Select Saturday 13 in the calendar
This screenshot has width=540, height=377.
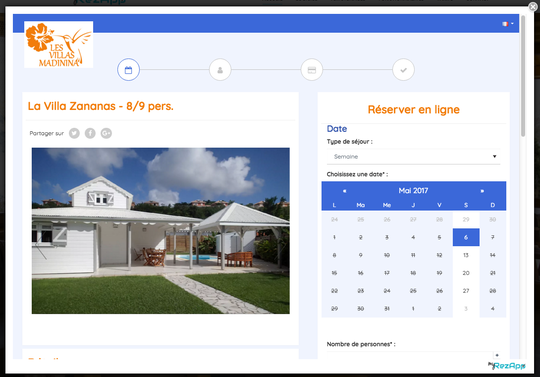click(466, 255)
